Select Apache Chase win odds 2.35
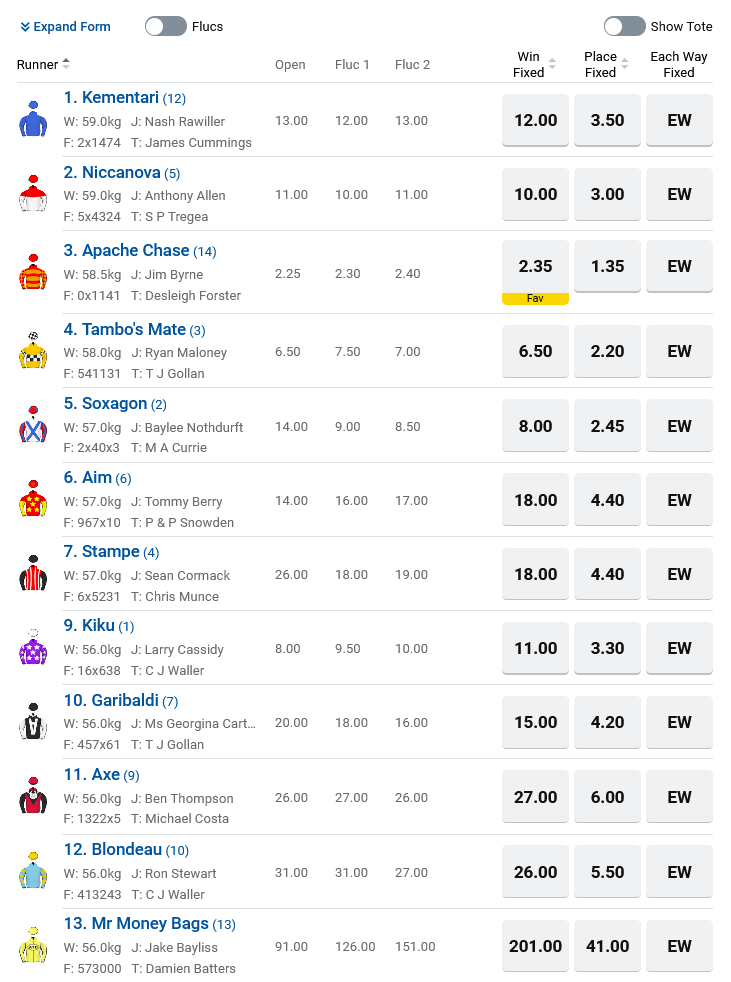731x982 pixels. pyautogui.click(x=535, y=267)
